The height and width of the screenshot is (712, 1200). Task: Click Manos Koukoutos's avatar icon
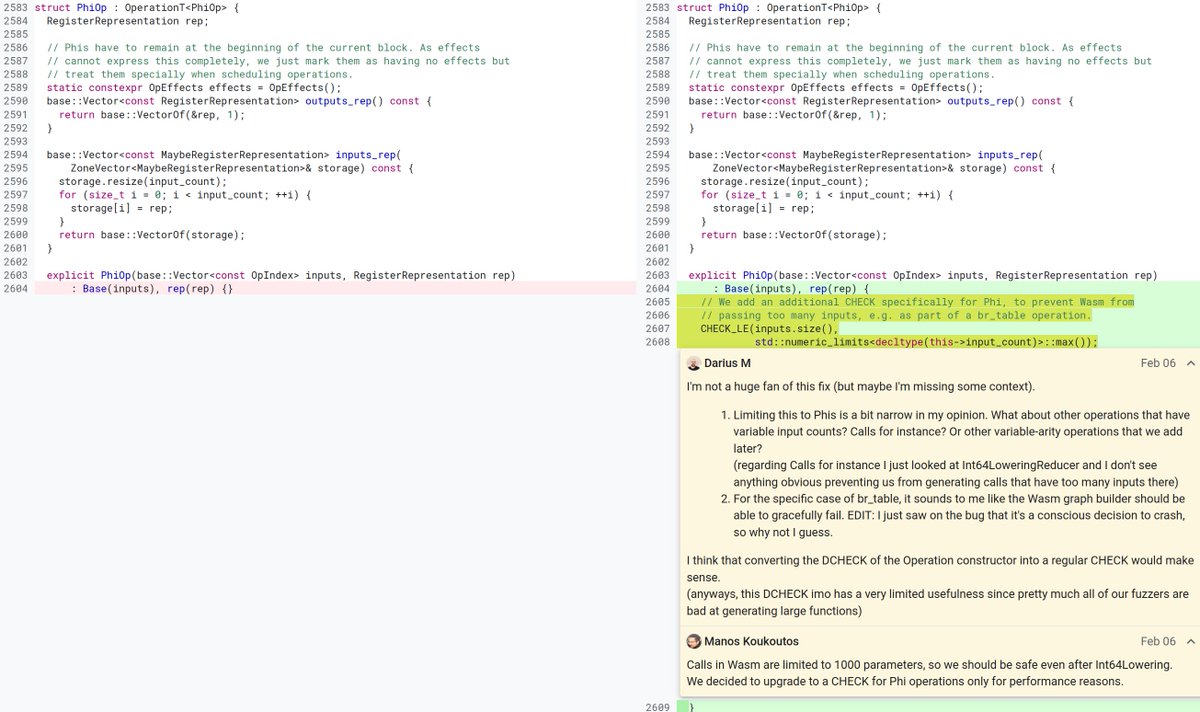[x=694, y=641]
